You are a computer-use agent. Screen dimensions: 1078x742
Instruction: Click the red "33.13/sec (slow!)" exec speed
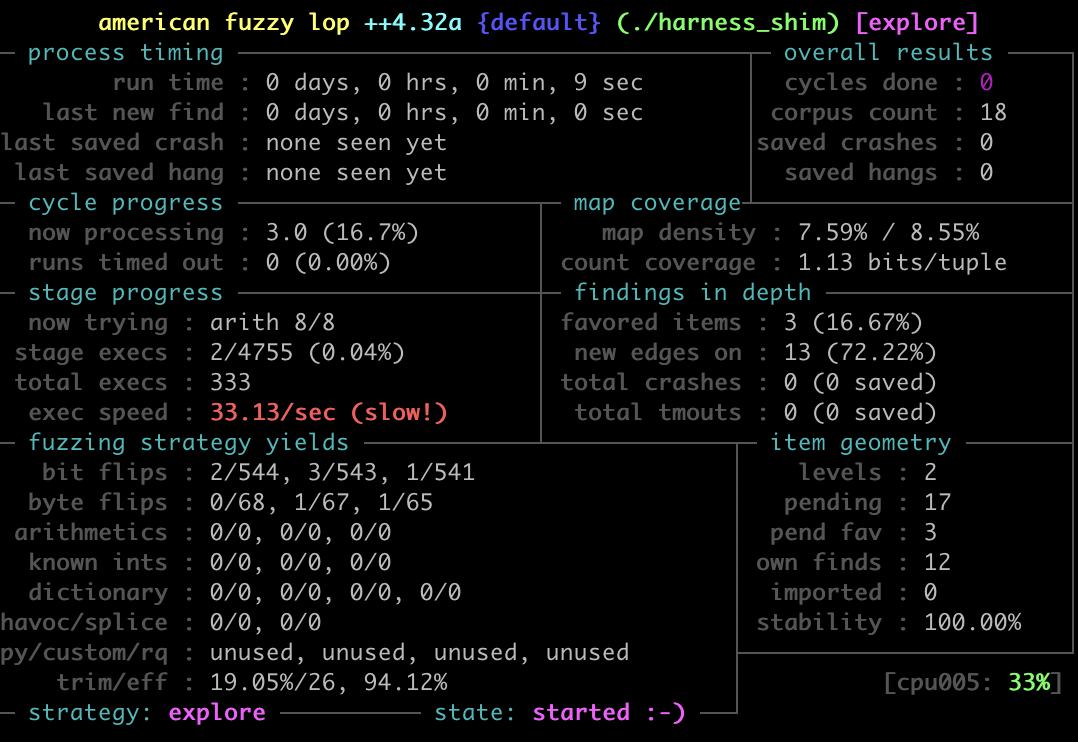(x=329, y=413)
